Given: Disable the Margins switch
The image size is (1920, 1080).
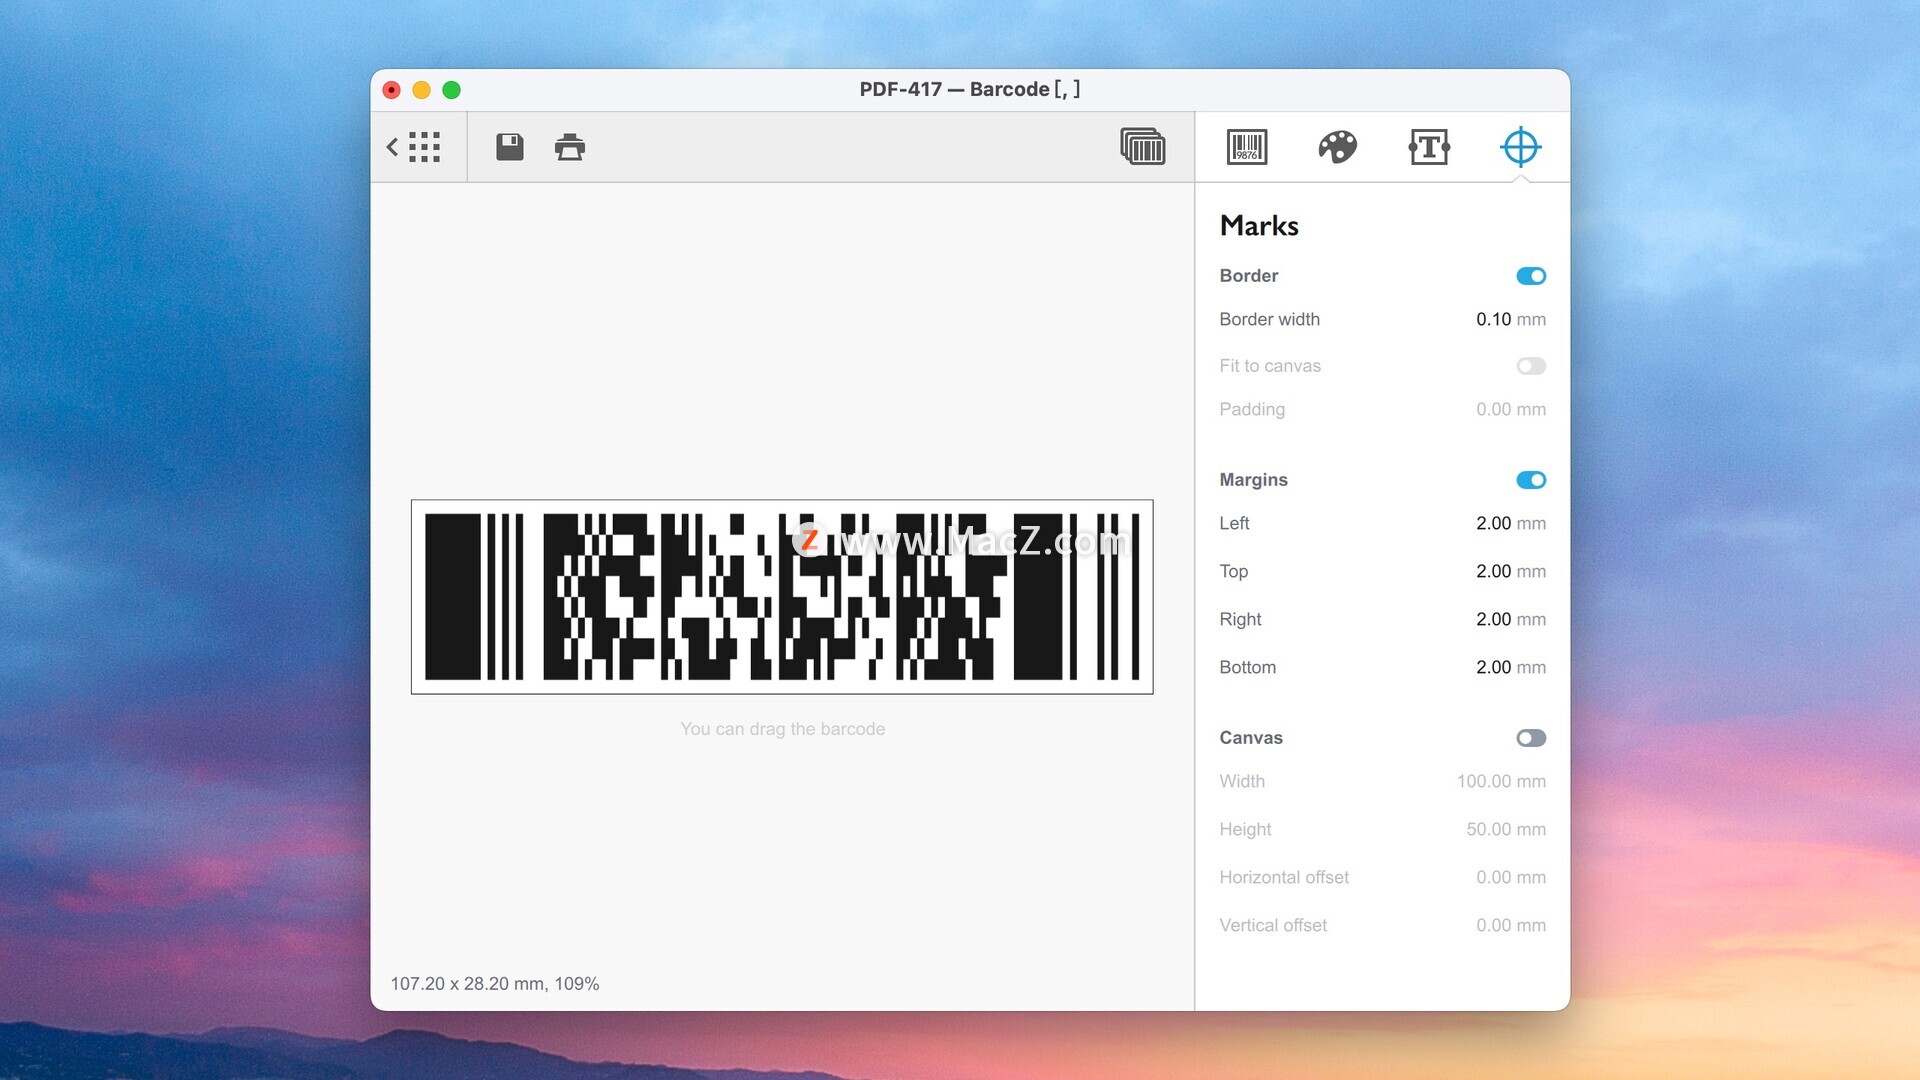Looking at the screenshot, I should [1531, 480].
